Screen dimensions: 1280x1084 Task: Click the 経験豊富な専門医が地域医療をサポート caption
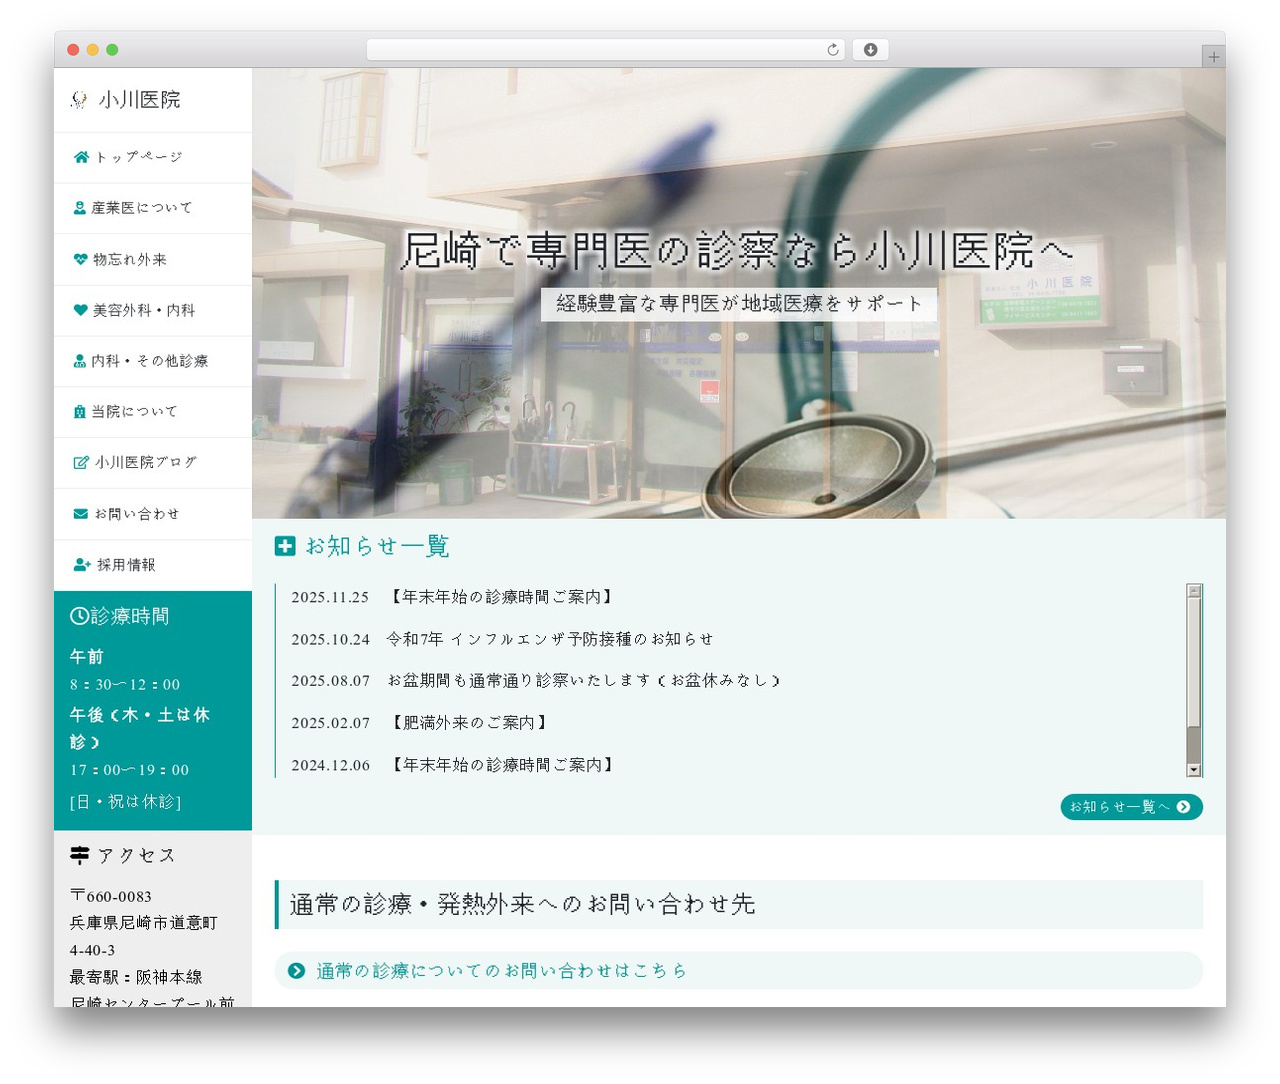click(739, 304)
